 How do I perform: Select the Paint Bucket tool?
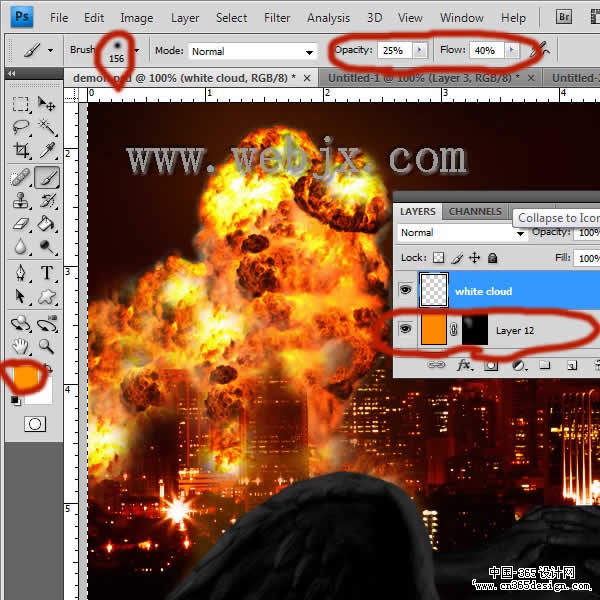(x=47, y=223)
